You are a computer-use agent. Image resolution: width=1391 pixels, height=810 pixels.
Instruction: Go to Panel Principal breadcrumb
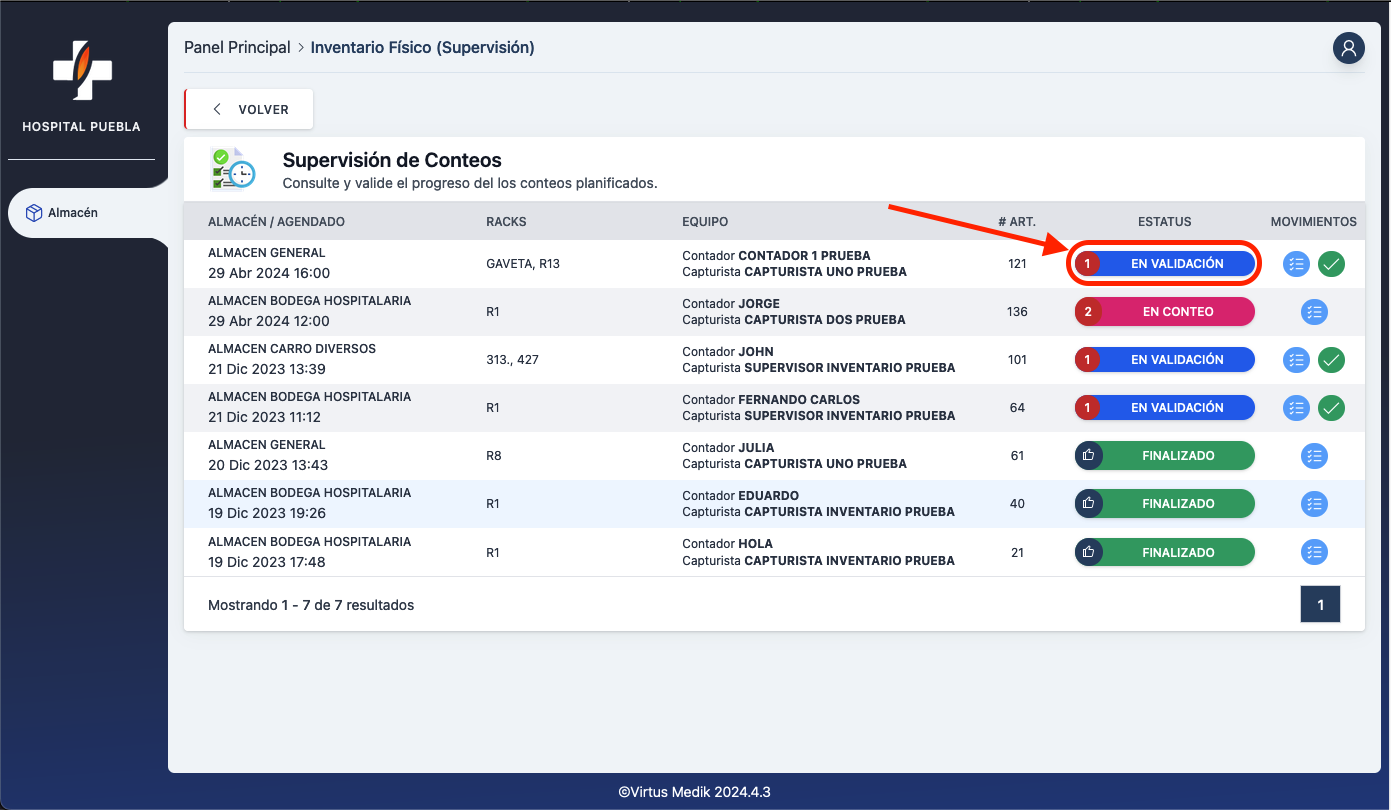click(237, 48)
